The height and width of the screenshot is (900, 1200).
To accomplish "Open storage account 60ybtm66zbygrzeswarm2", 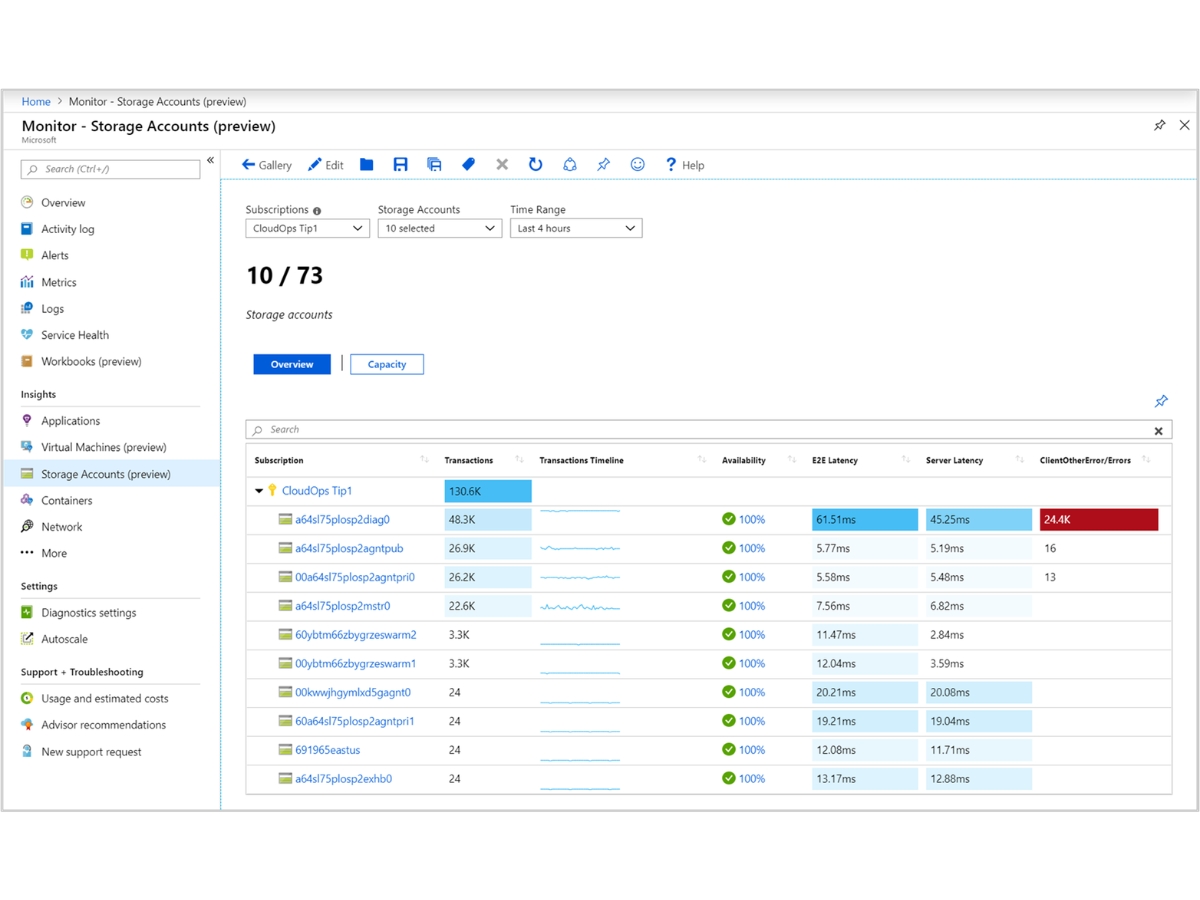I will tap(356, 635).
